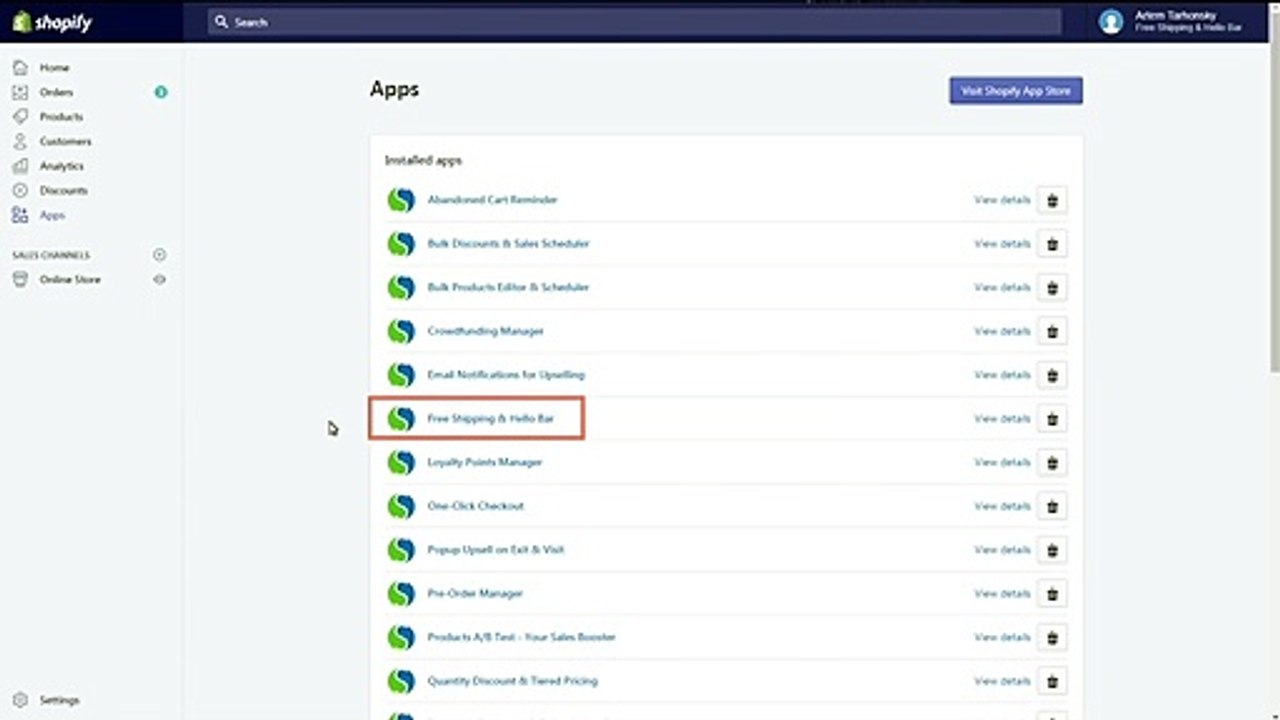Click the Online Store icon
Image resolution: width=1280 pixels, height=720 pixels.
pos(20,280)
